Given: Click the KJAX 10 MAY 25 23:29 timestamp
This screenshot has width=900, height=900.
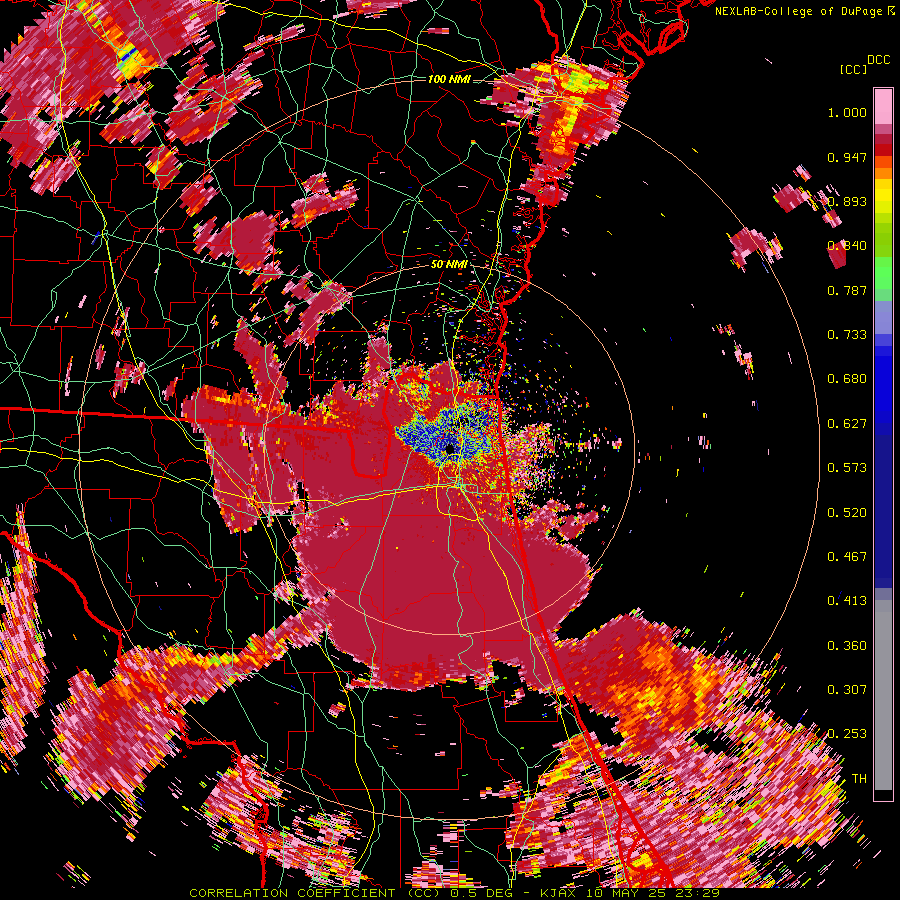Looking at the screenshot, I should coord(630,893).
